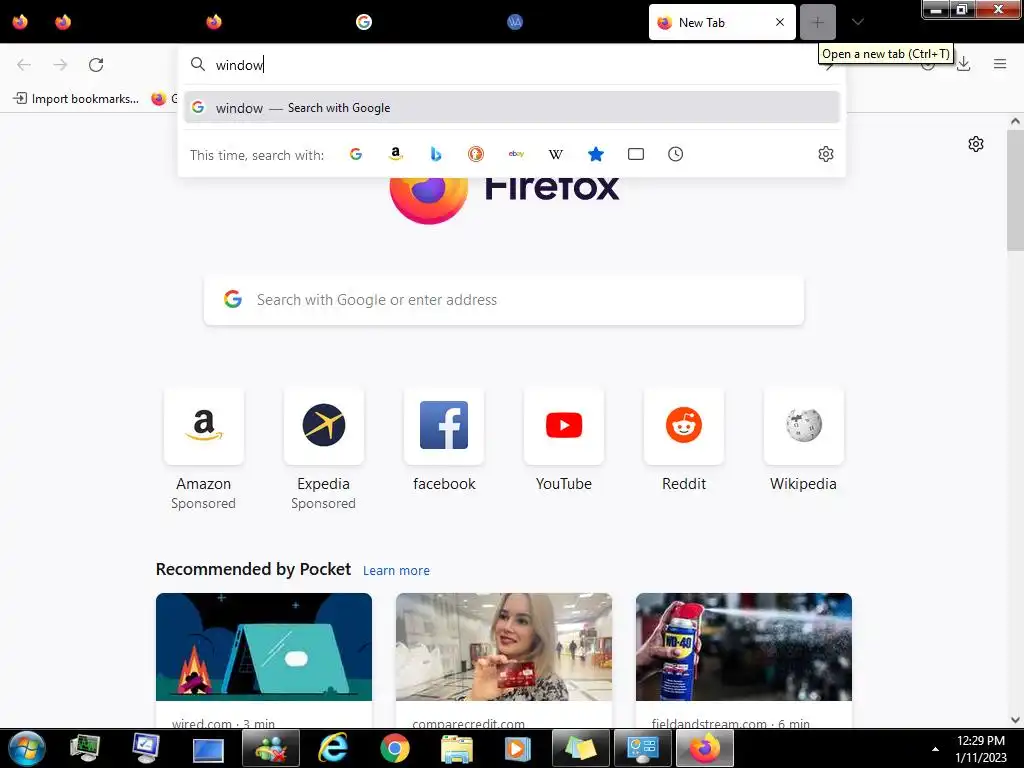Viewport: 1024px width, 768px height.
Task: Select the New Tab tab
Action: [722, 22]
